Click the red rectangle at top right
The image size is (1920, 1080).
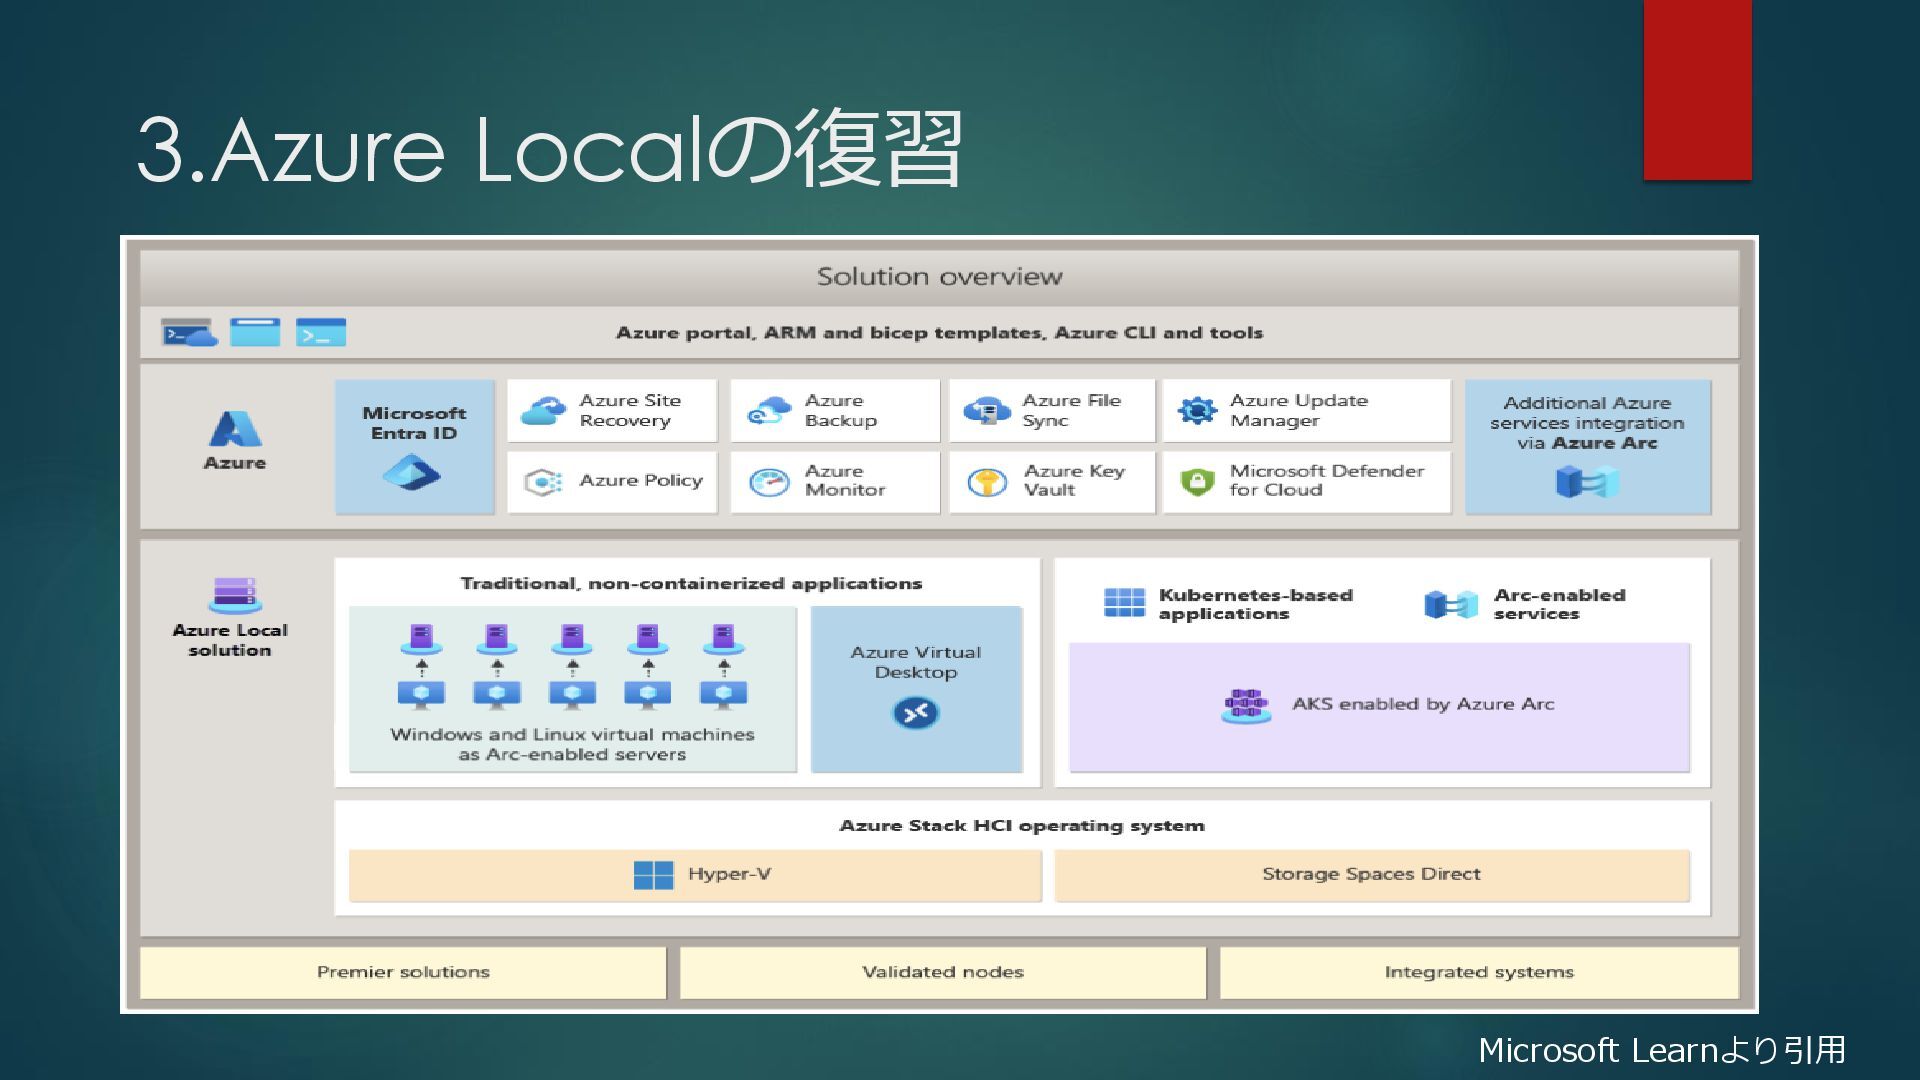(1697, 90)
